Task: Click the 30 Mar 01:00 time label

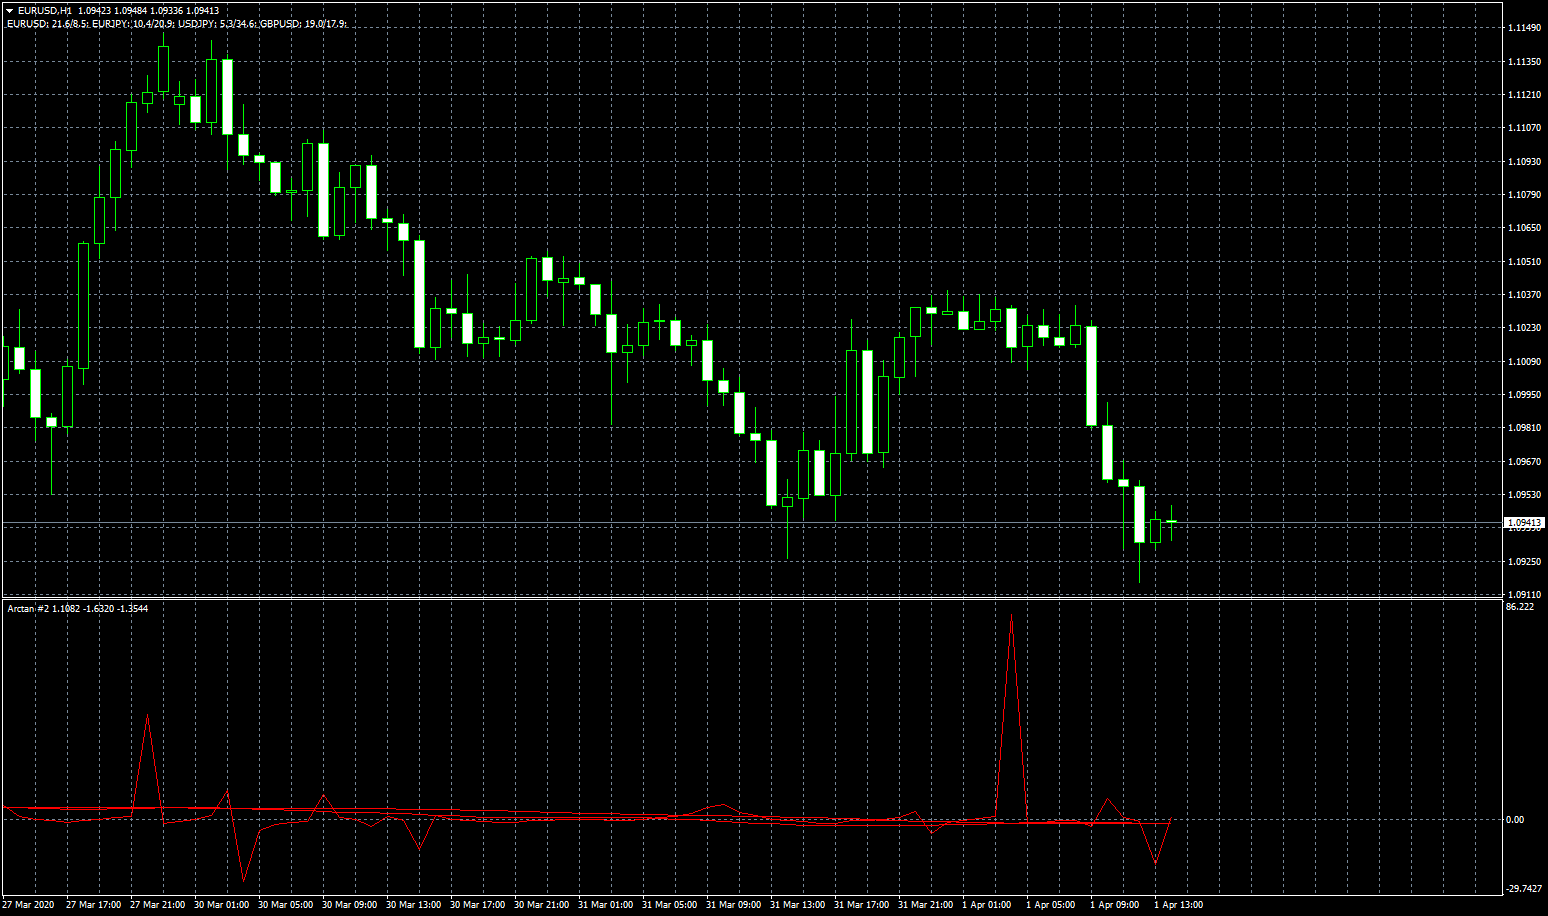Action: 221,905
